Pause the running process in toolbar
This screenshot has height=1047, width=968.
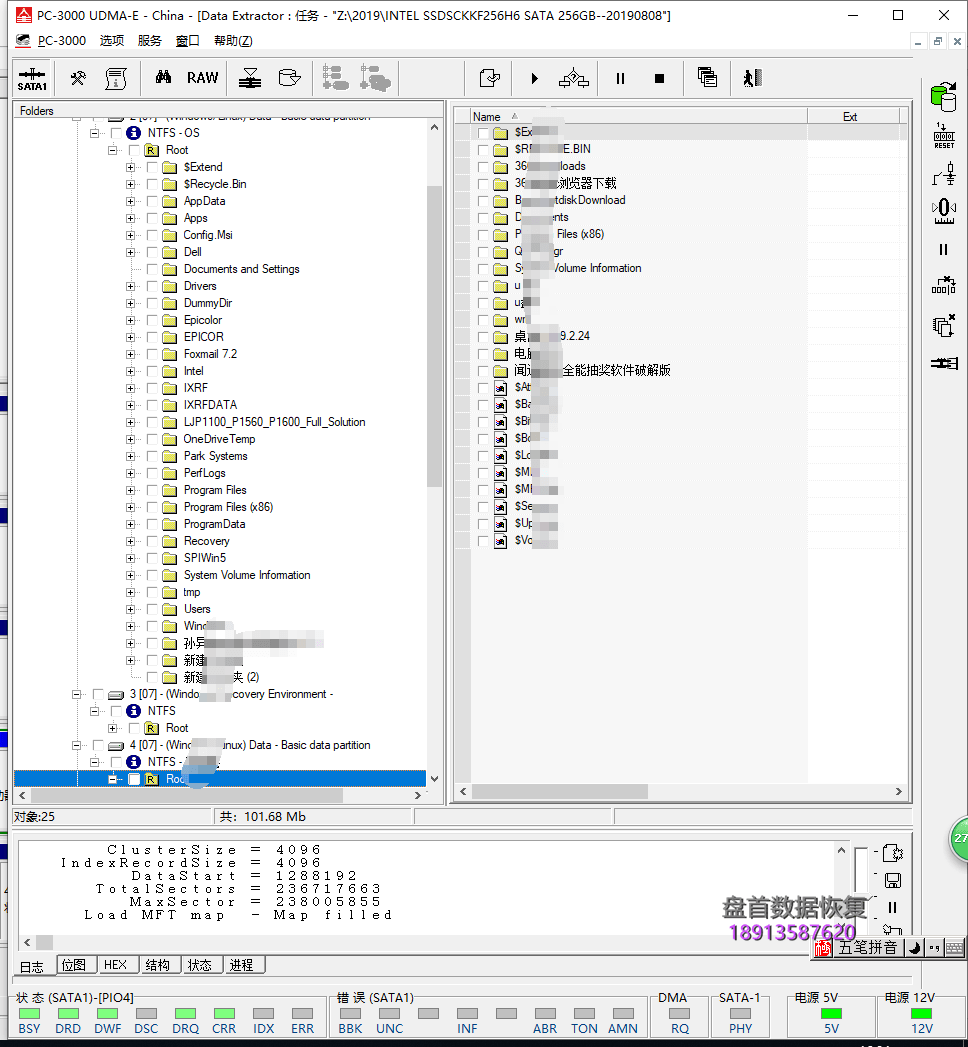(620, 79)
